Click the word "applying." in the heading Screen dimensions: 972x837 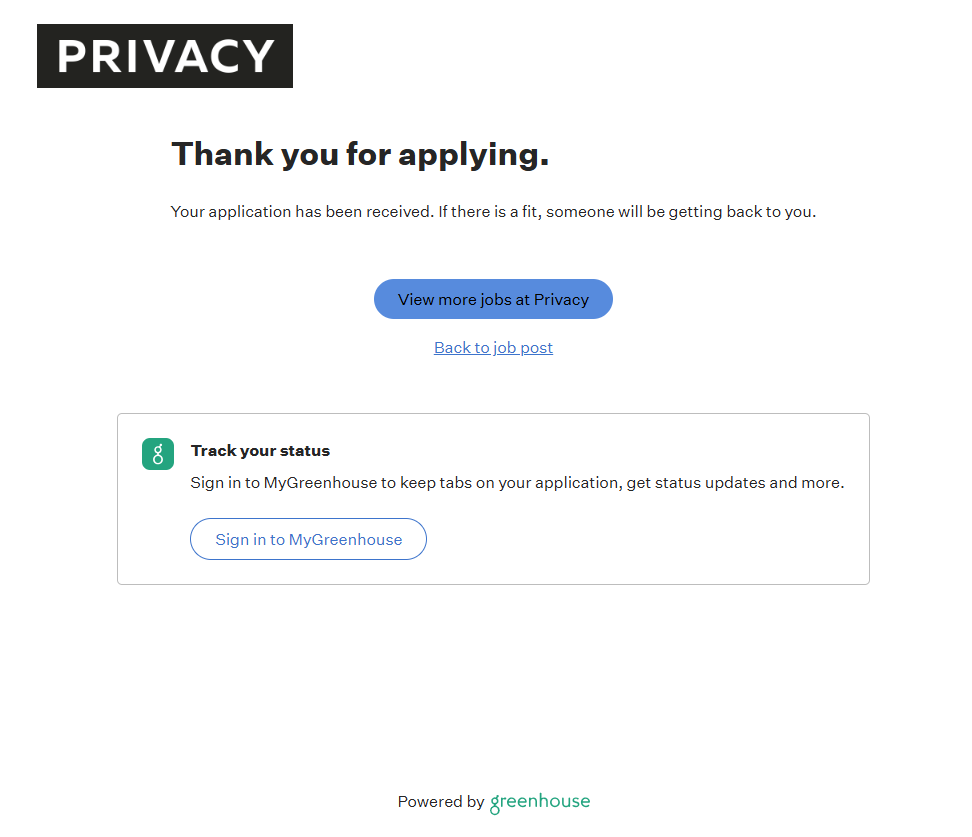click(x=474, y=154)
